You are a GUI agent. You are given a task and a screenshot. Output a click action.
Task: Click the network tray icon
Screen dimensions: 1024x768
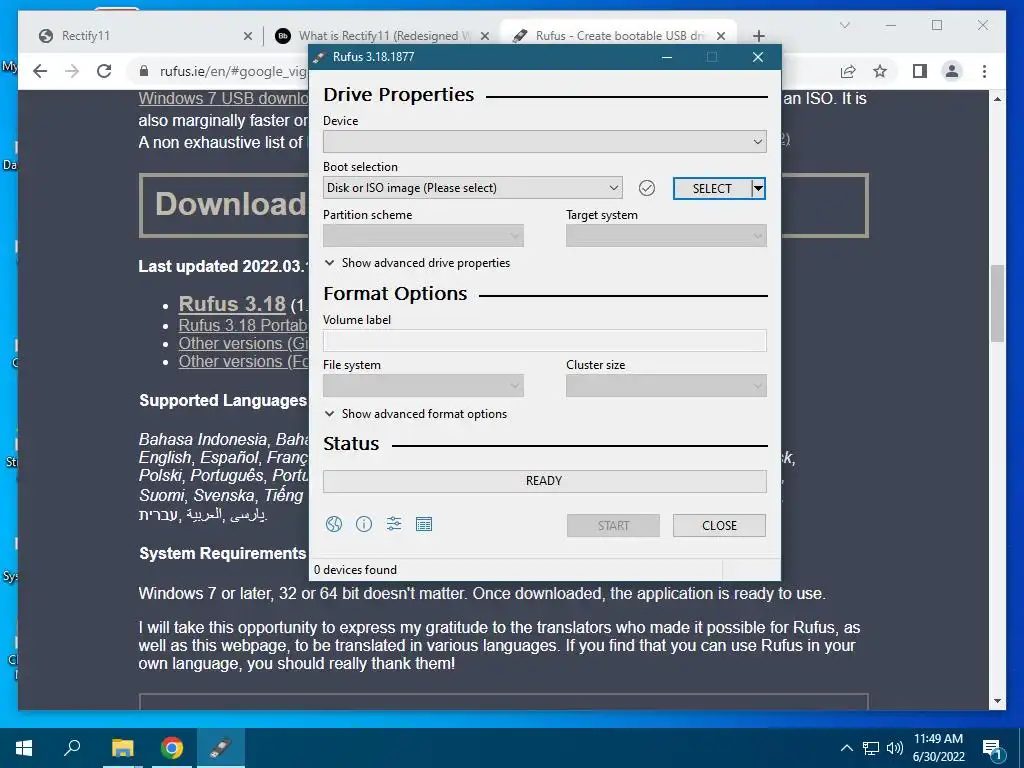[871, 748]
